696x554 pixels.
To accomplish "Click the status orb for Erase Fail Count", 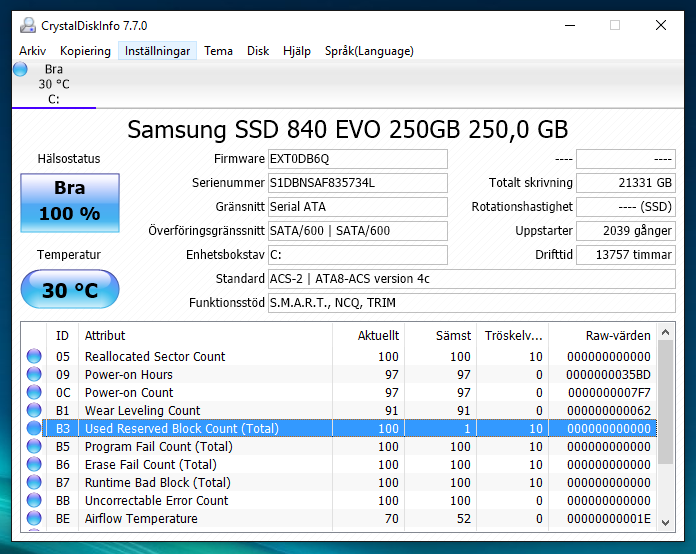I will [34, 464].
